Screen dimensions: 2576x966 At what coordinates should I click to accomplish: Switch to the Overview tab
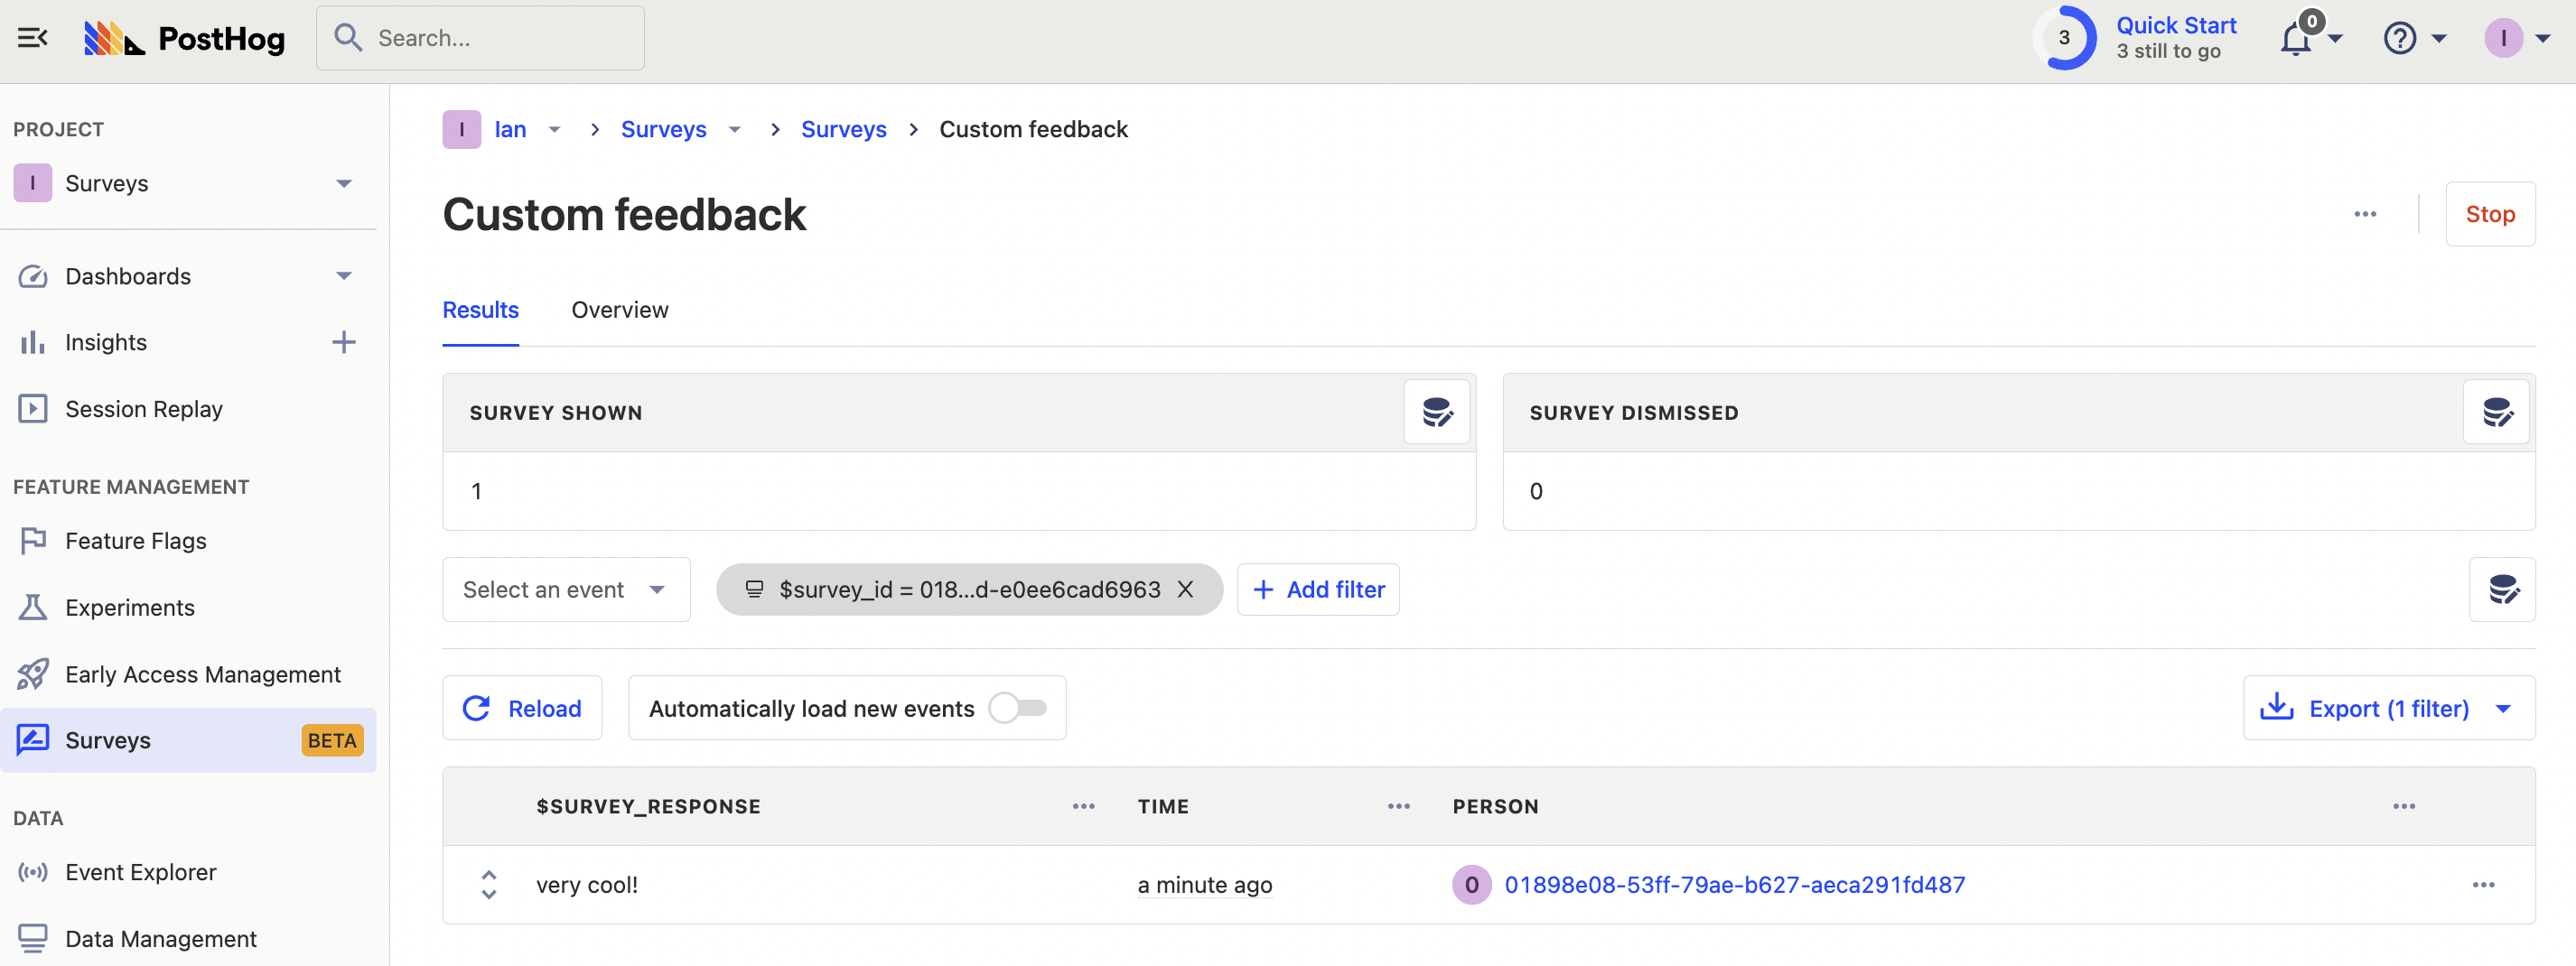619,310
